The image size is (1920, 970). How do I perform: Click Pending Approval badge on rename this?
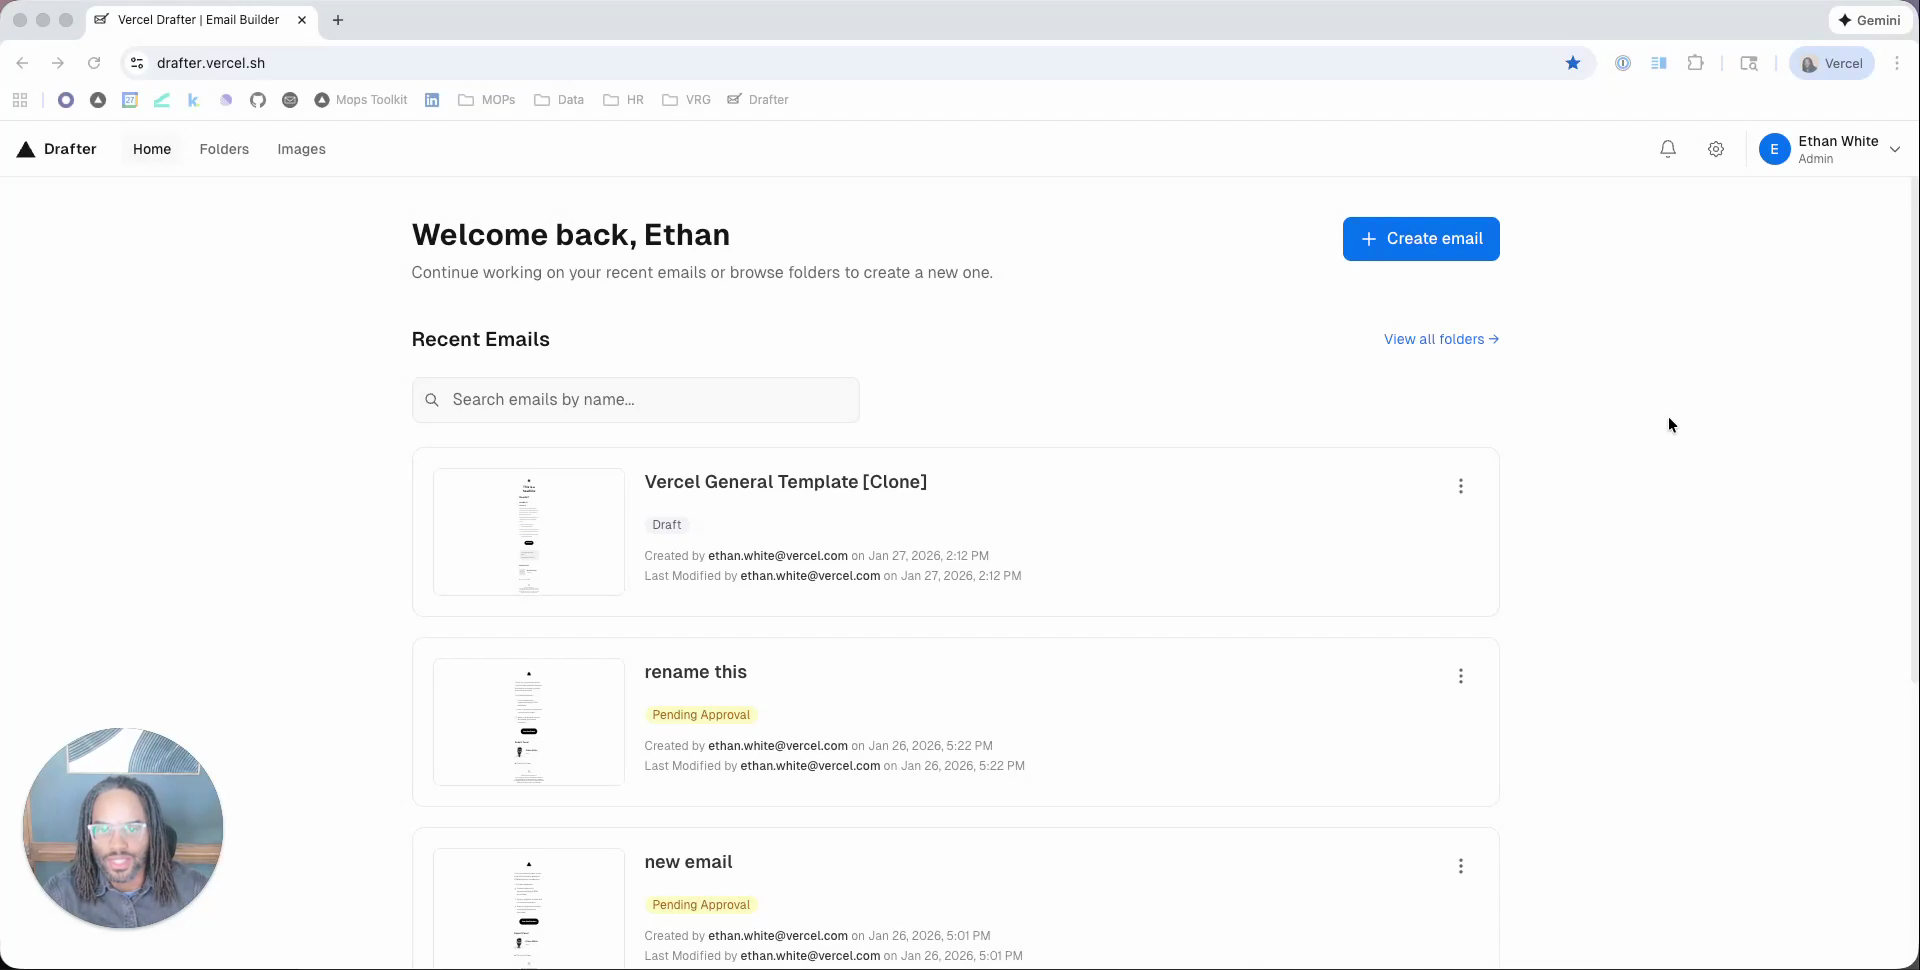point(701,715)
